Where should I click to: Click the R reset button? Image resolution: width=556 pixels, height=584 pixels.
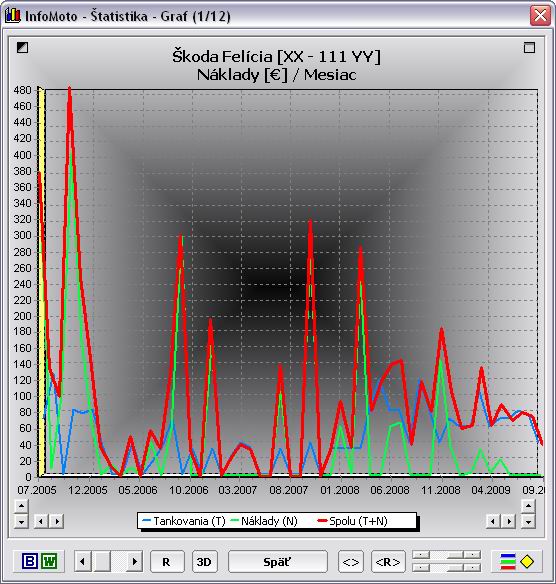tap(167, 562)
